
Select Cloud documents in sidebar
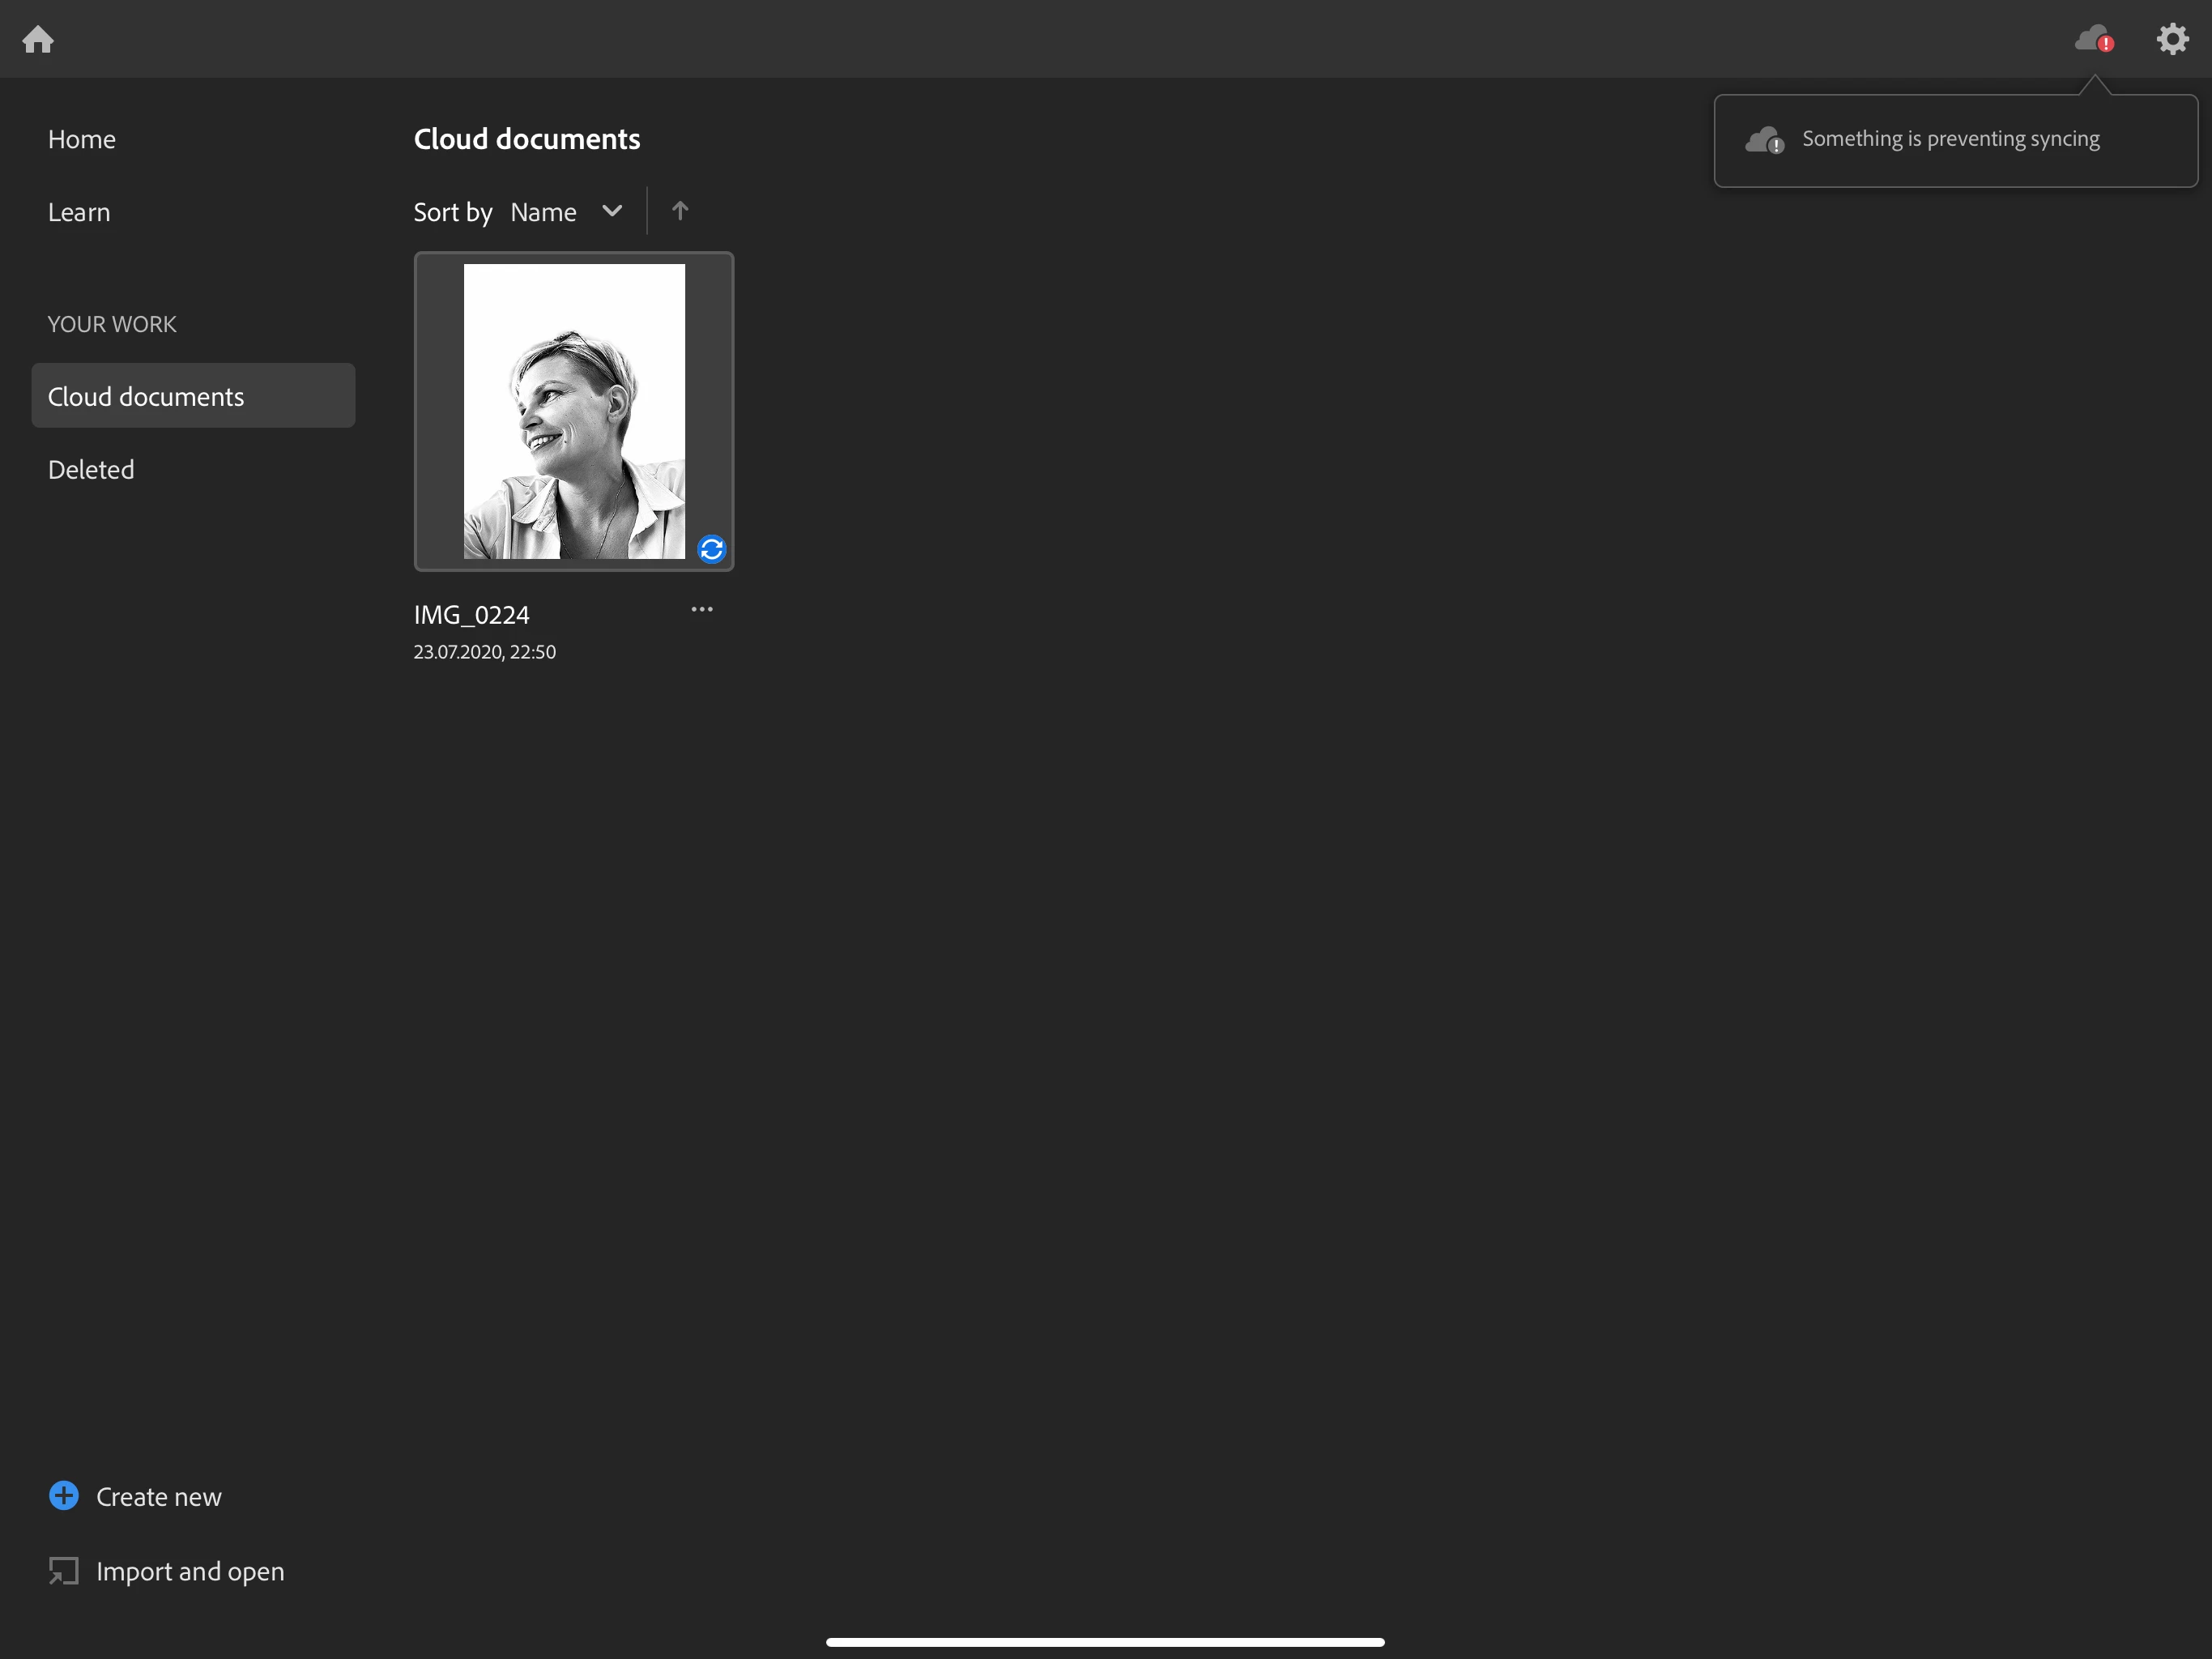[146, 396]
